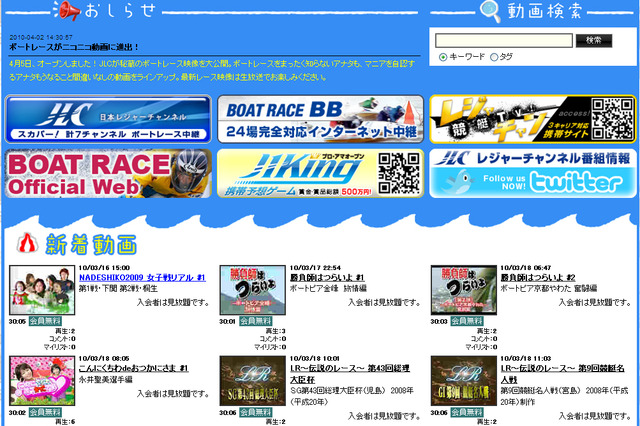Click the date 10/03/16 15:00
This screenshot has width=640, height=426.
tap(104, 268)
